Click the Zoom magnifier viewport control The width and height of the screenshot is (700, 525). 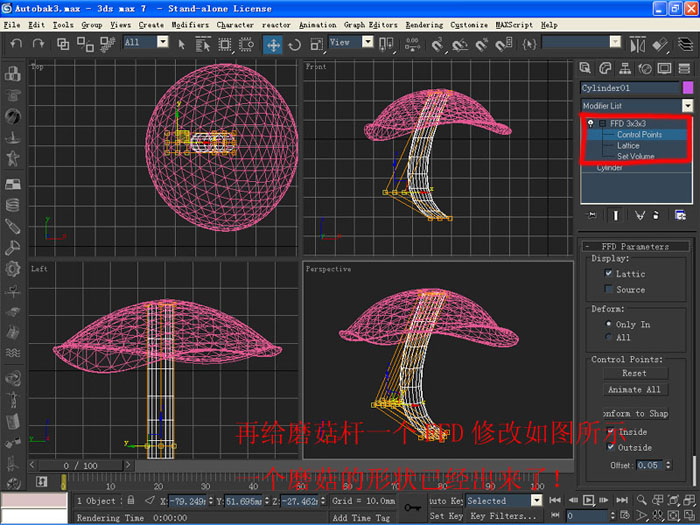(x=641, y=500)
